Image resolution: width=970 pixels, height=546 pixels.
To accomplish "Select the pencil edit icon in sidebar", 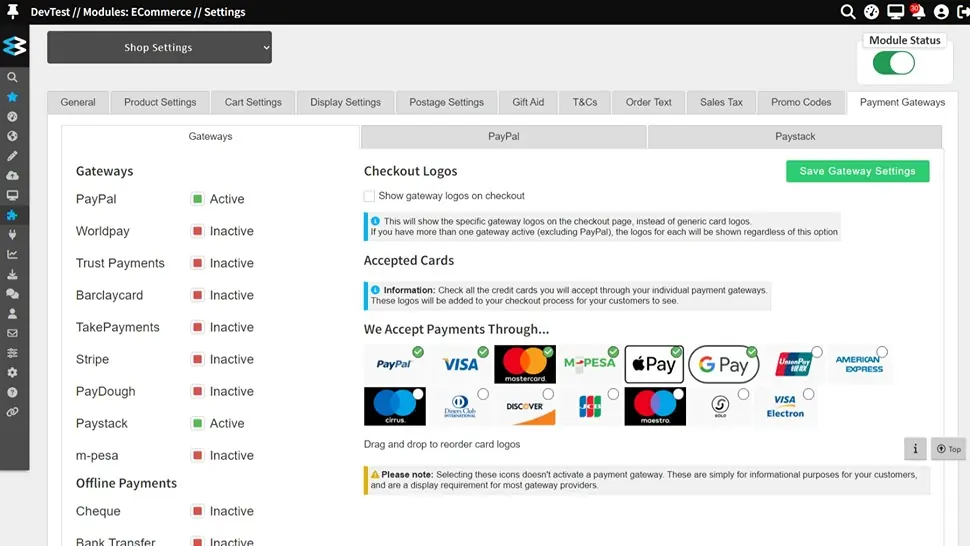I will (x=12, y=156).
